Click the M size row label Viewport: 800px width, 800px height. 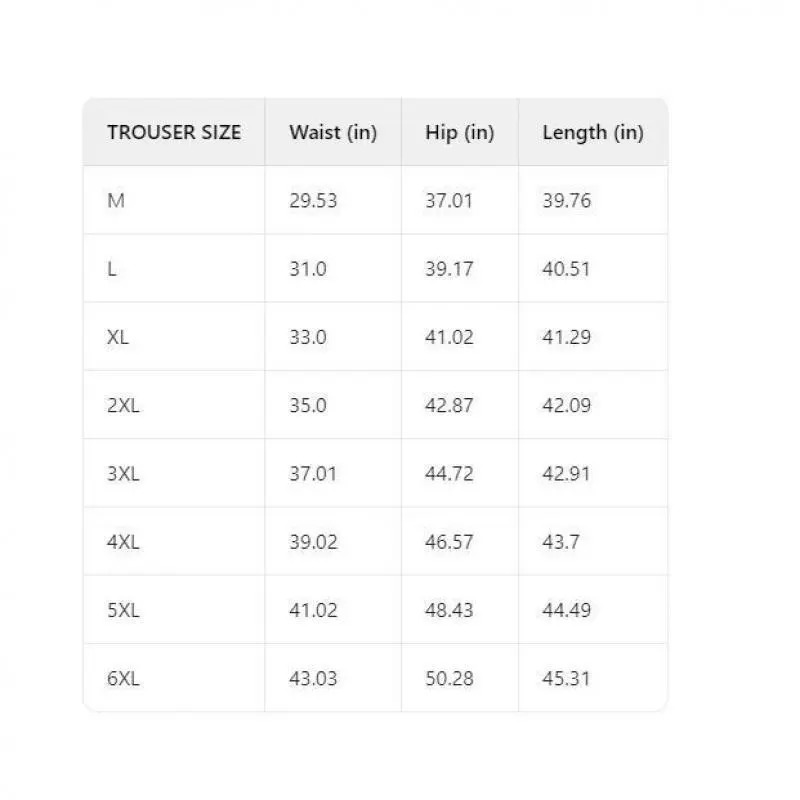pyautogui.click(x=116, y=200)
